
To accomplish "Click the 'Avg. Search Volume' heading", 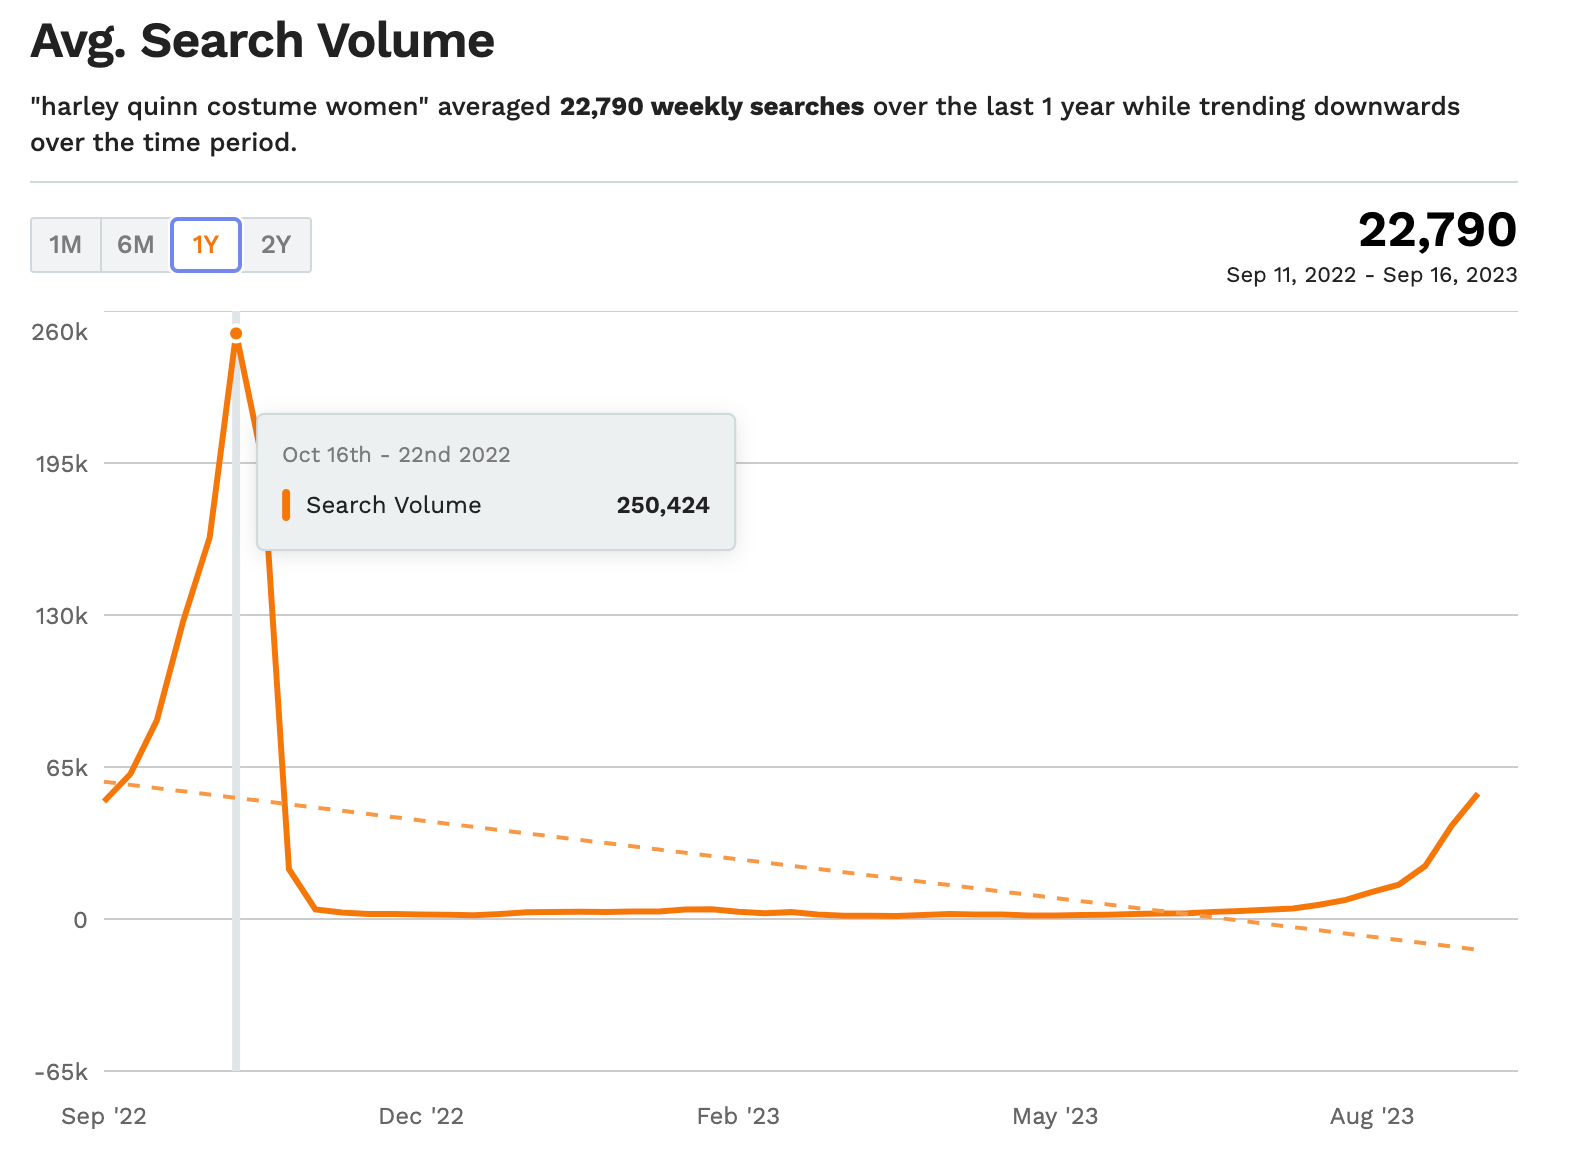I will (263, 41).
